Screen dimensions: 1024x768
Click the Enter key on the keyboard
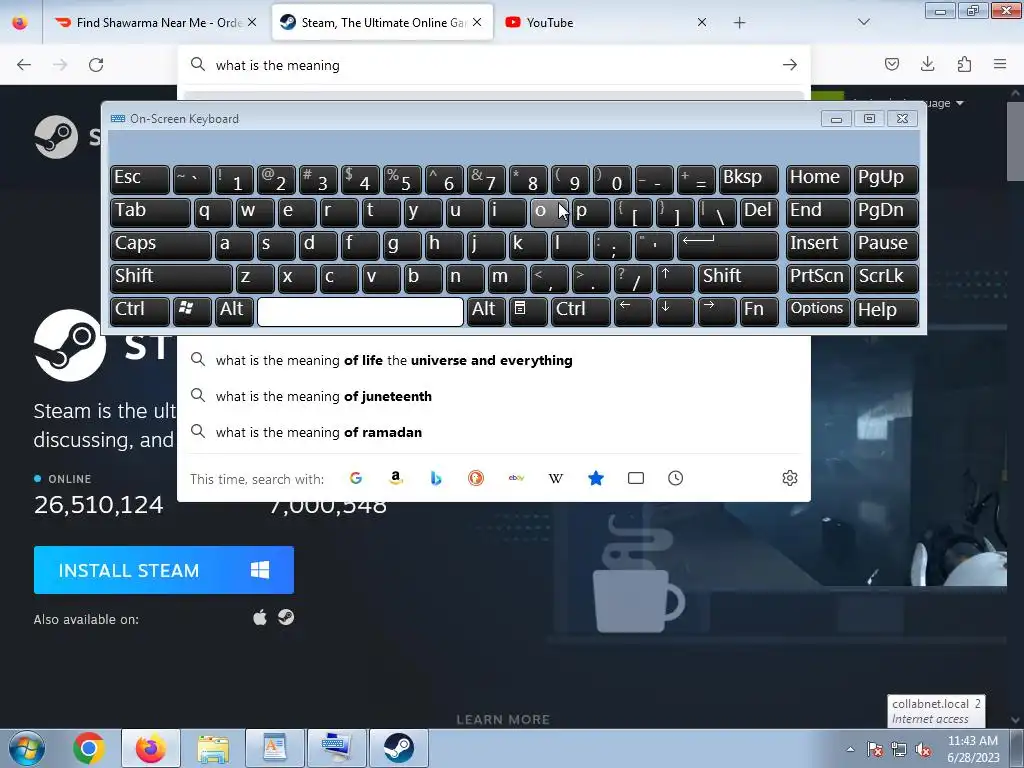[728, 244]
